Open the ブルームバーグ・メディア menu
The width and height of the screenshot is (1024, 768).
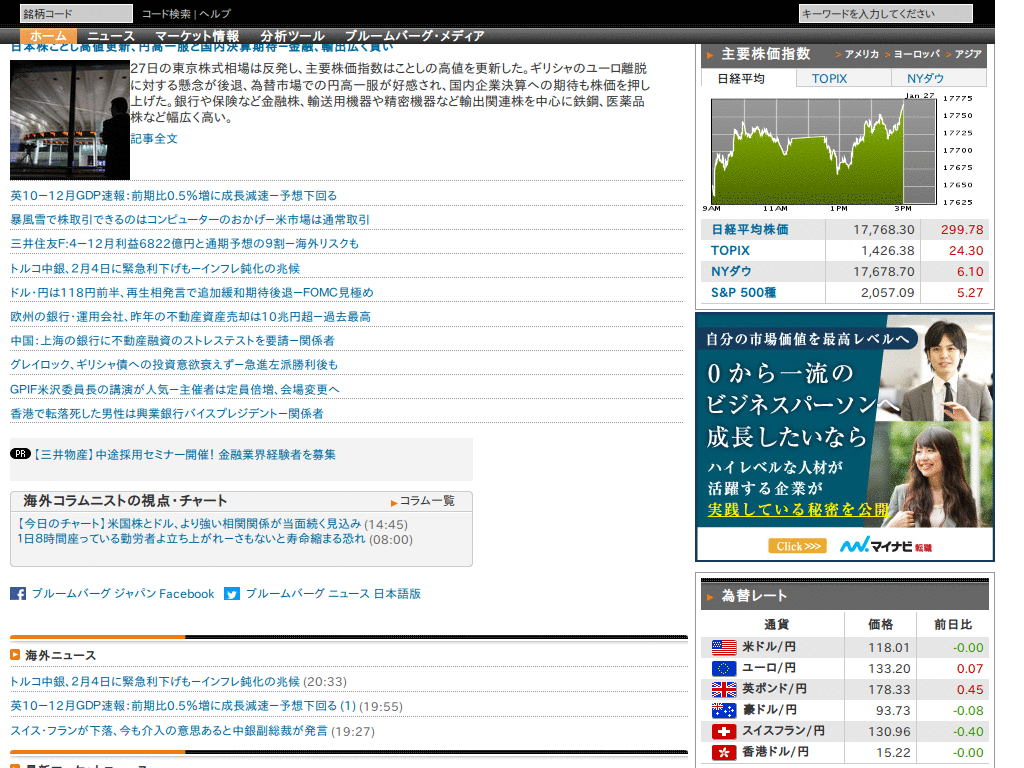414,36
